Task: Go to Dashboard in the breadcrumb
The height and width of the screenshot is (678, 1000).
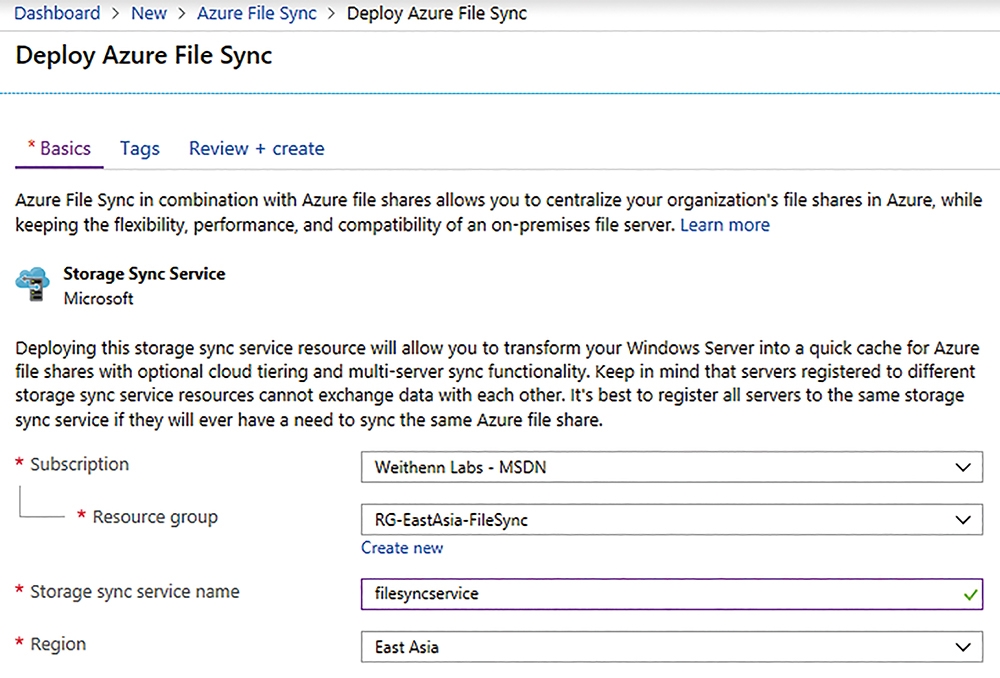Action: [x=57, y=13]
